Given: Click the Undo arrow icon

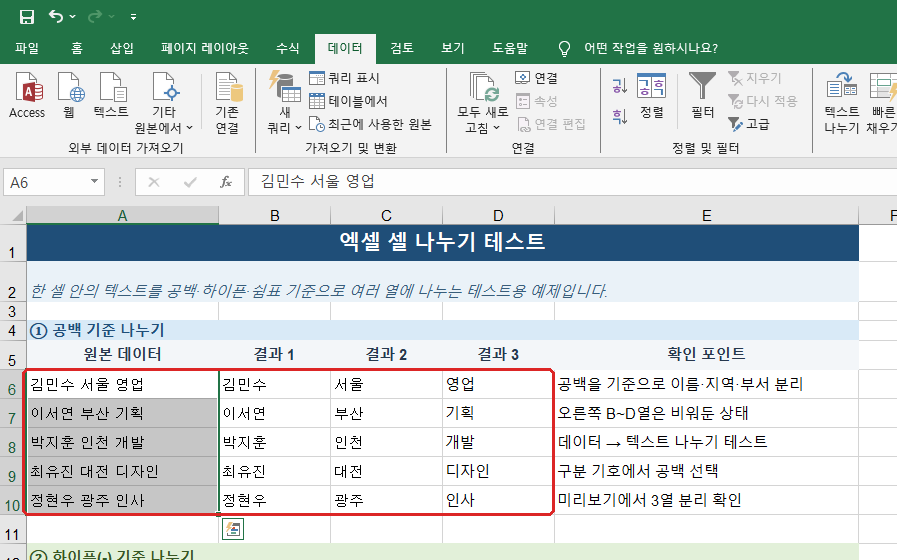Looking at the screenshot, I should 55,16.
